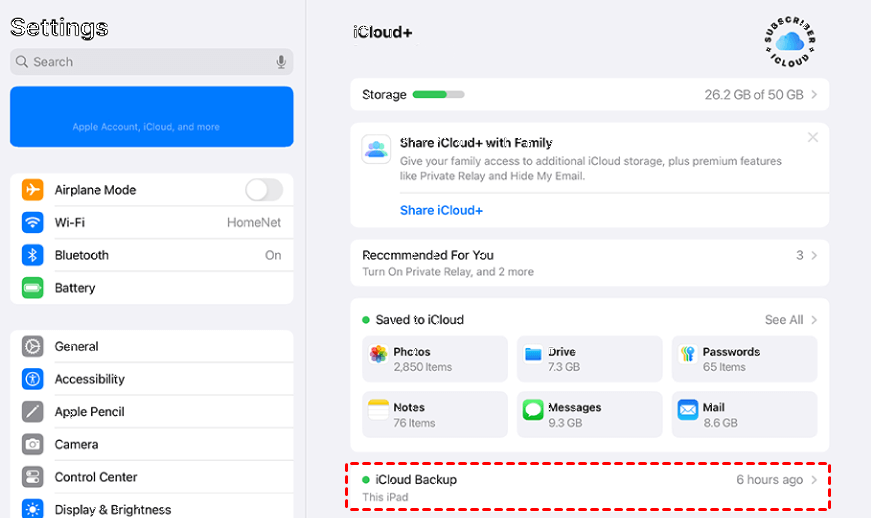871x518 pixels.
Task: Click the Apple Pencil icon
Action: 32,412
